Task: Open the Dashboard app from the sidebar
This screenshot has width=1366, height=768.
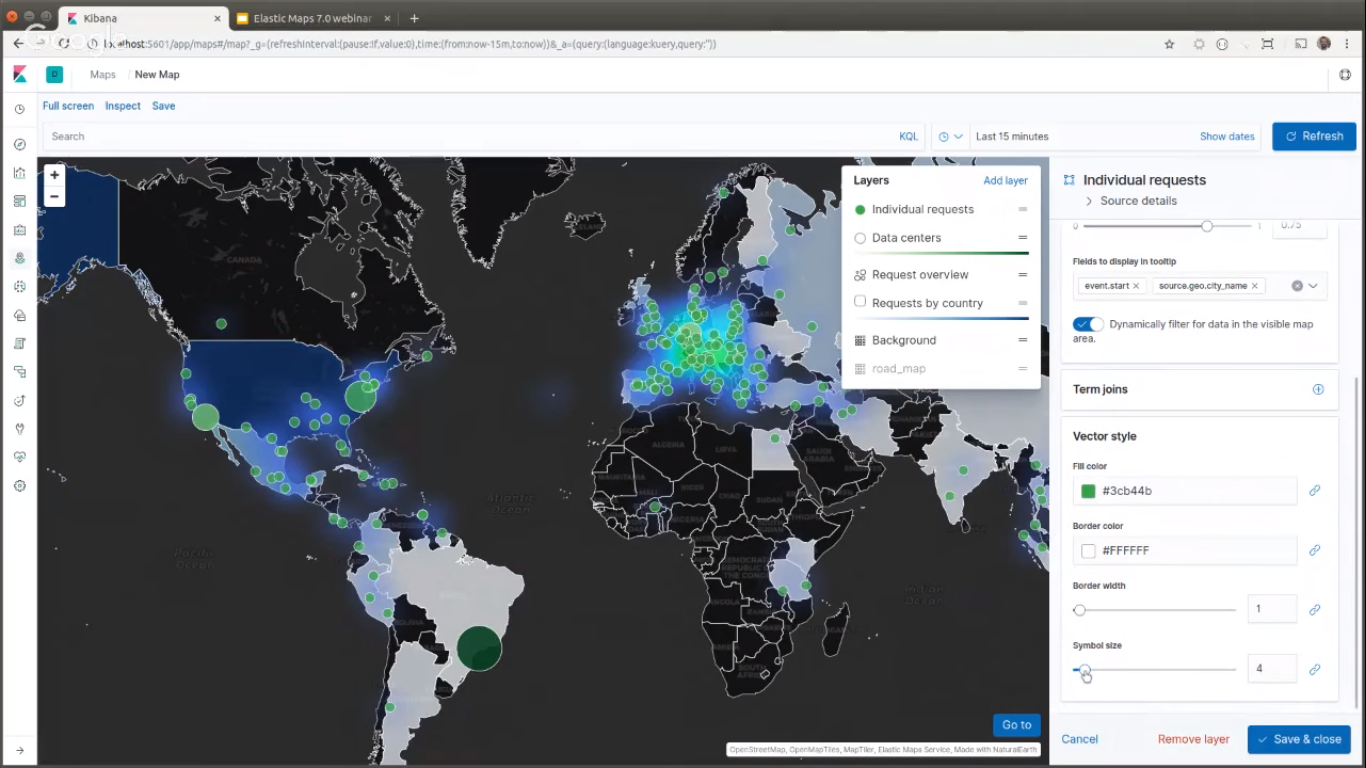Action: click(x=18, y=200)
